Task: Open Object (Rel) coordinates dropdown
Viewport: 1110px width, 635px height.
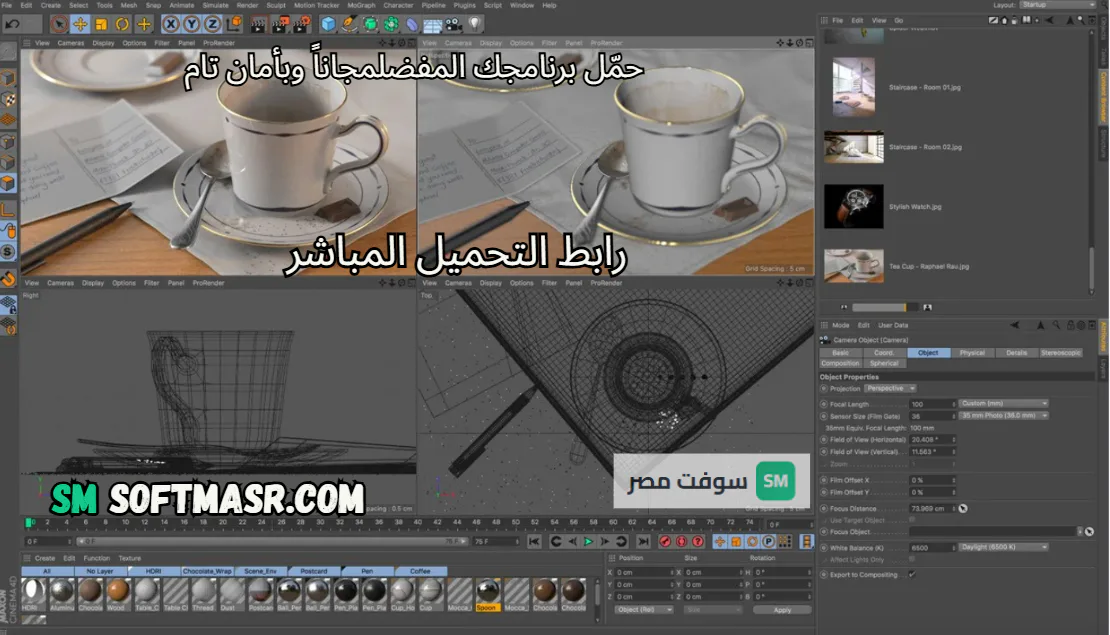Action: [643, 610]
